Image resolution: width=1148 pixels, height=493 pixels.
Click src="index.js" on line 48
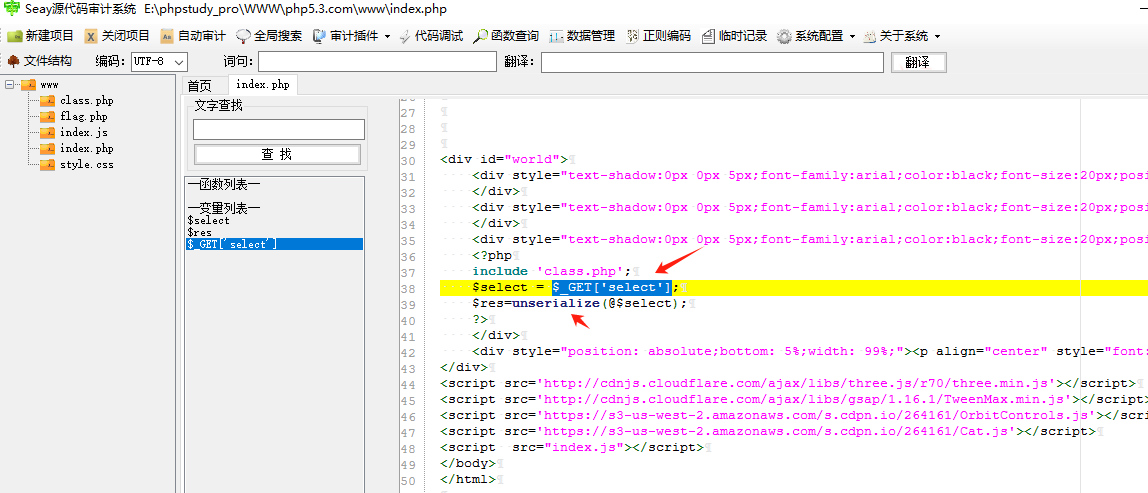tap(570, 448)
